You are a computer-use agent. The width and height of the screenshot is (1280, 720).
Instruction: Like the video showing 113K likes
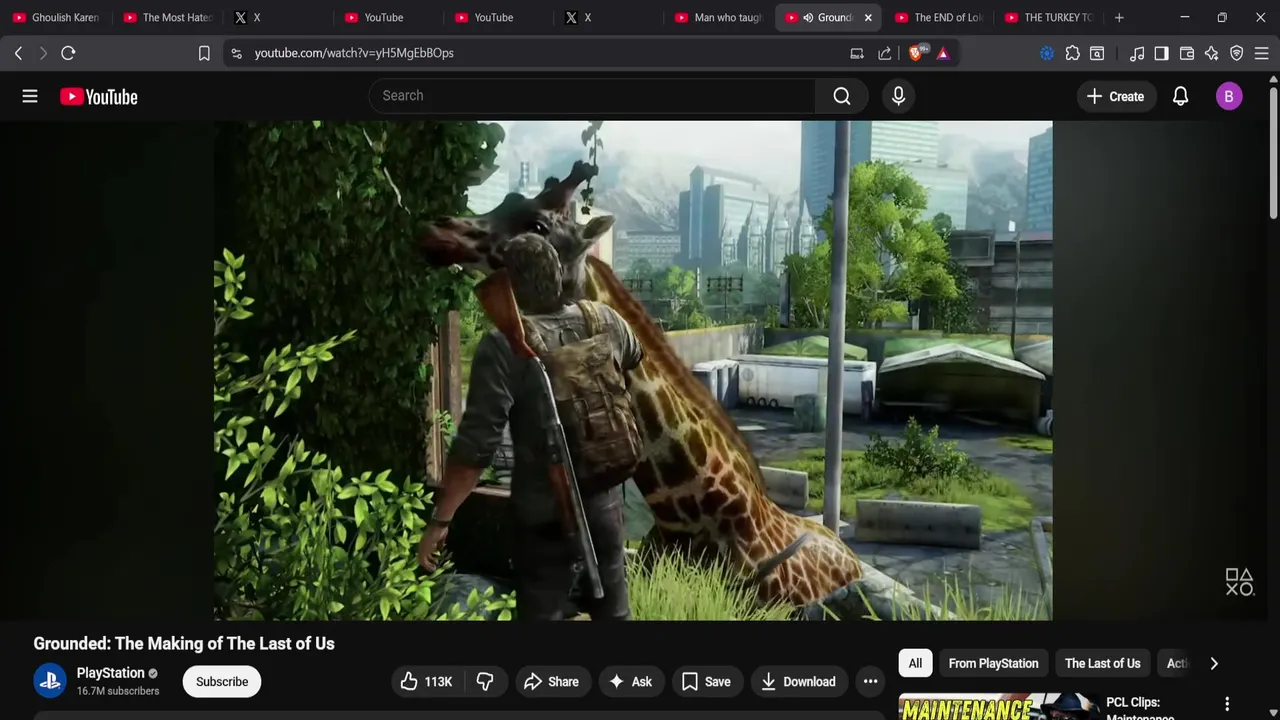[427, 682]
